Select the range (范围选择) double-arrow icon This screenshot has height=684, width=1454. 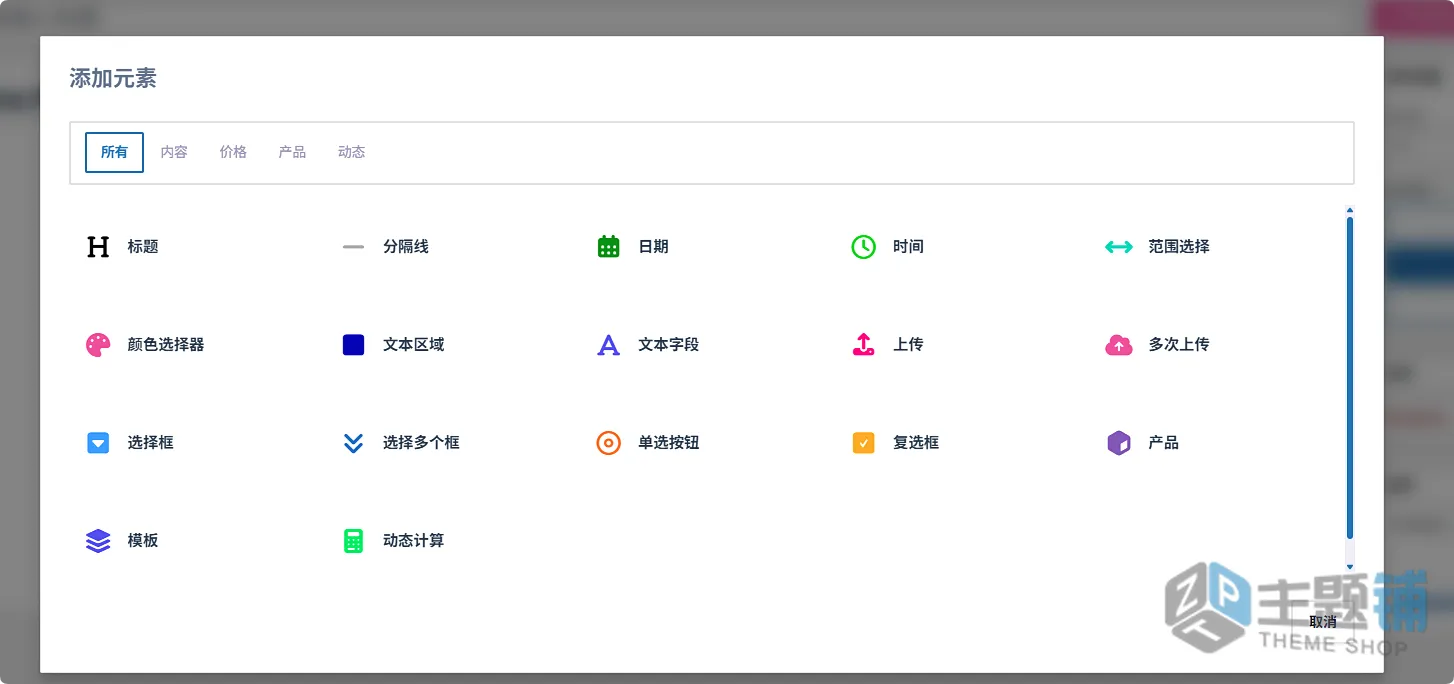1119,247
